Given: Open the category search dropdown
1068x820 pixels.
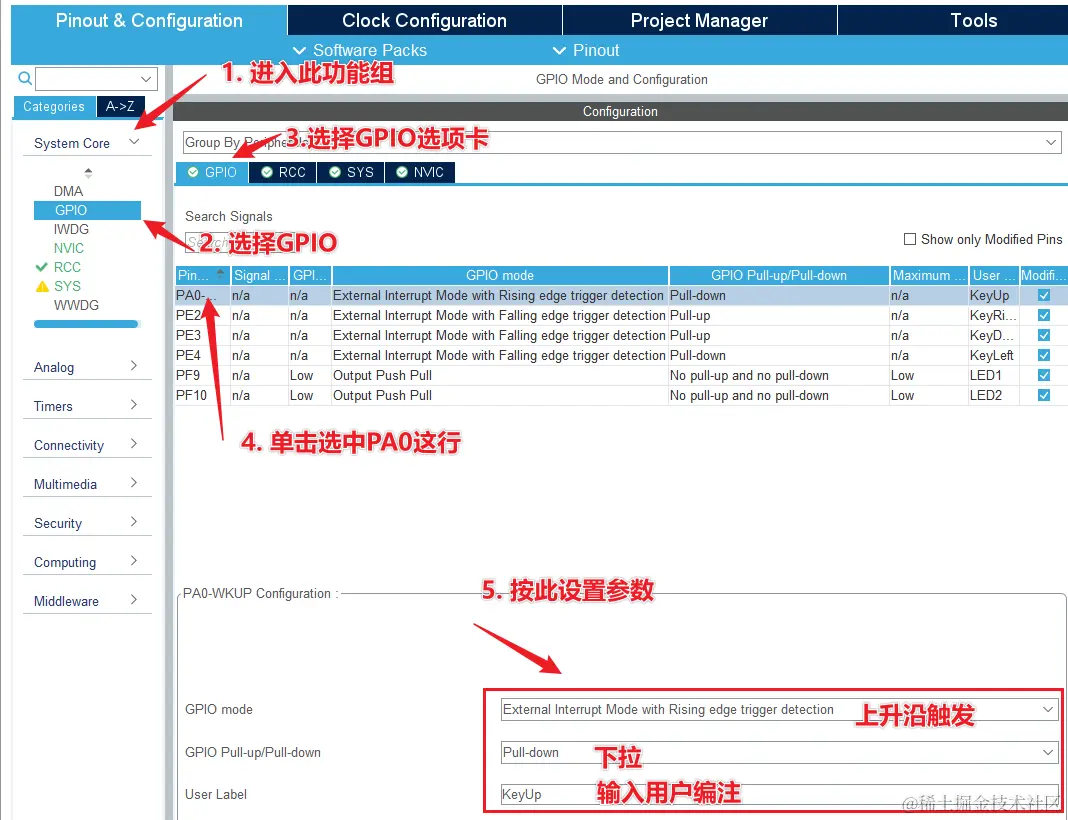Looking at the screenshot, I should [146, 79].
